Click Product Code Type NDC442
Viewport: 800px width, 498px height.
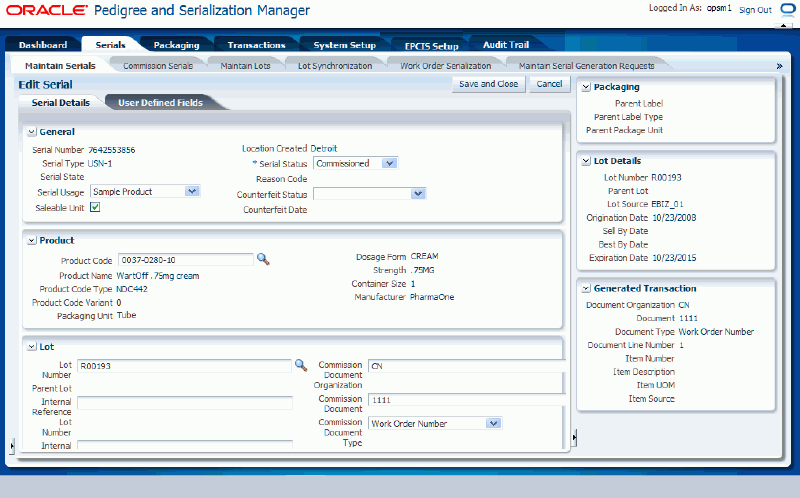pyautogui.click(x=132, y=289)
